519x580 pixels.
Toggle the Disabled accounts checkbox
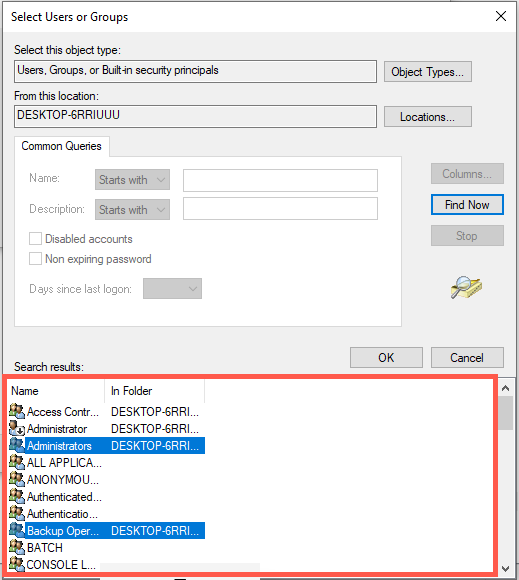click(x=36, y=239)
